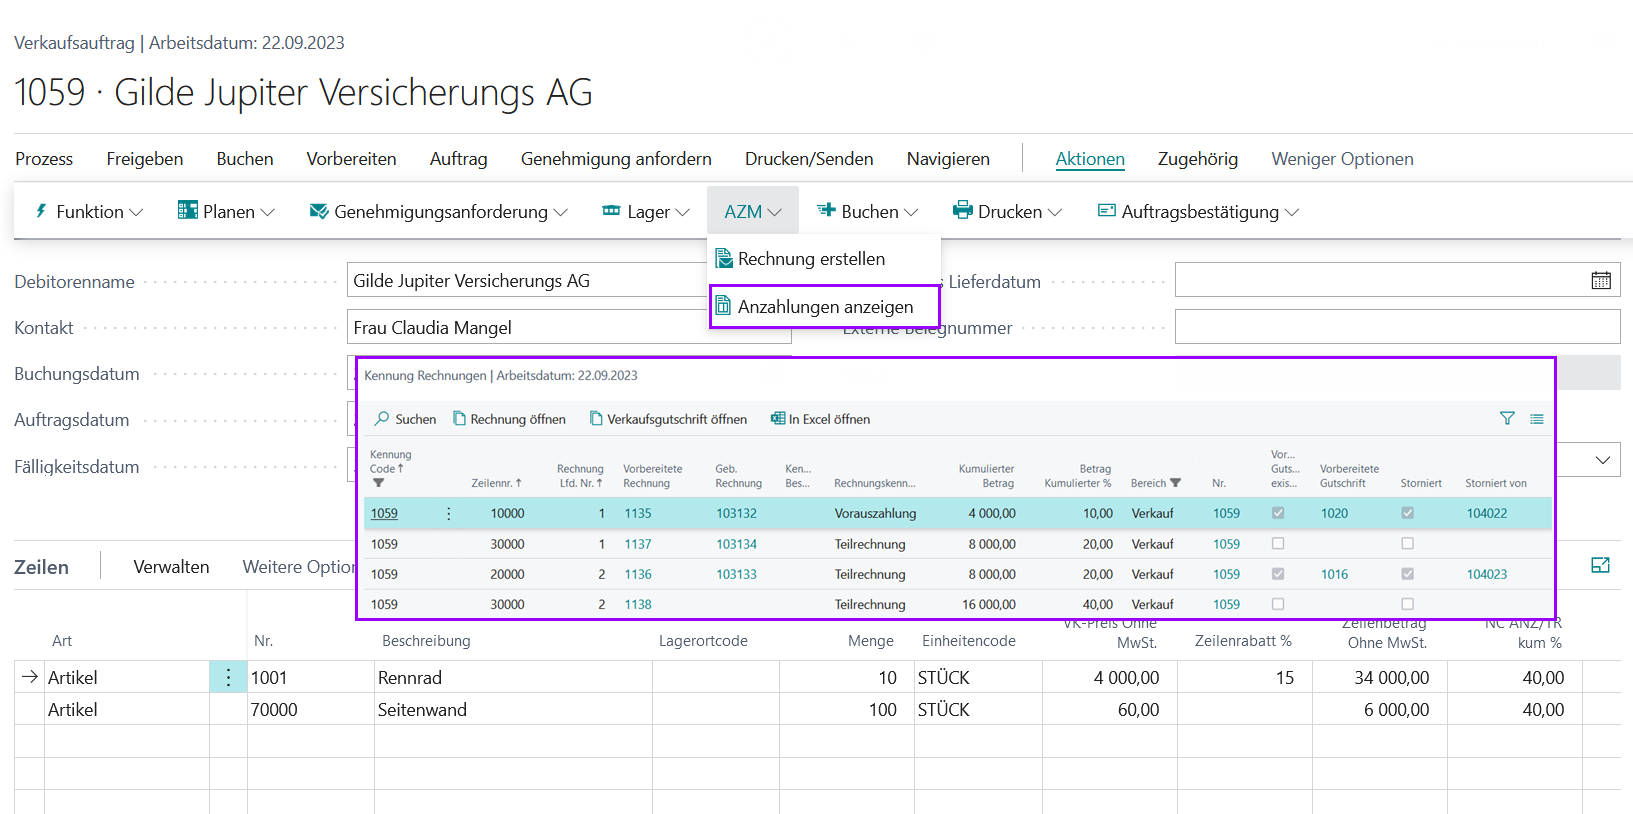Toggle Vor. Guts. exis. checkbox for Rechnung 1135
The image size is (1633, 814).
click(1278, 513)
